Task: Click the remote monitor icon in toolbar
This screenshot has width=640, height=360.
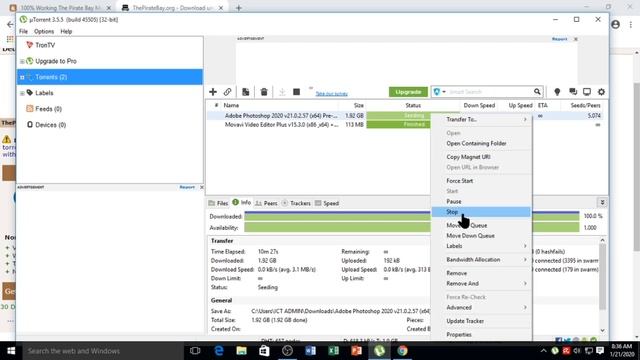Action: pyautogui.click(x=587, y=92)
